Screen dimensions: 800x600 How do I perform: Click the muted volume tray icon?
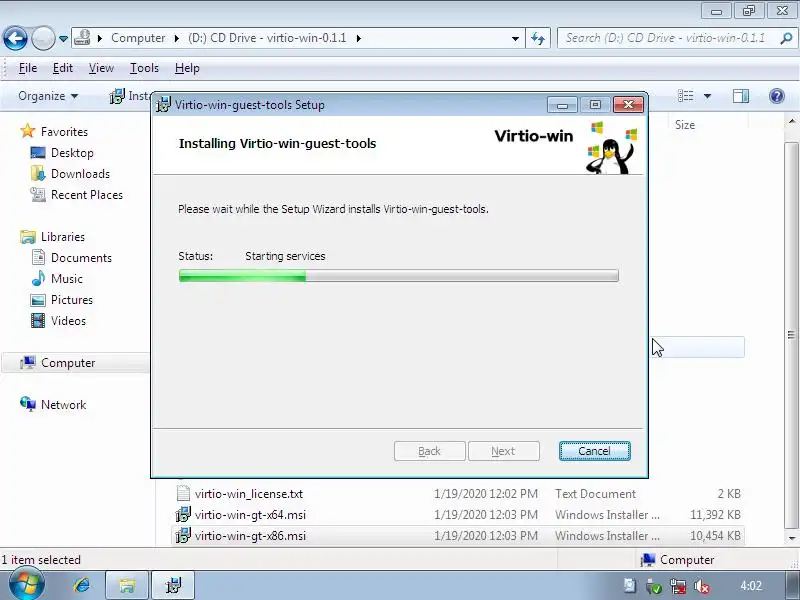pyautogui.click(x=702, y=586)
